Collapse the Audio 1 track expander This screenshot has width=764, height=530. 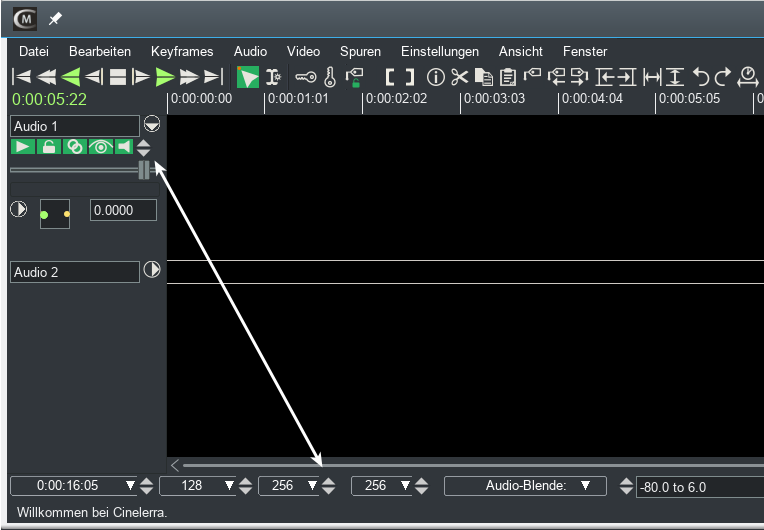152,124
